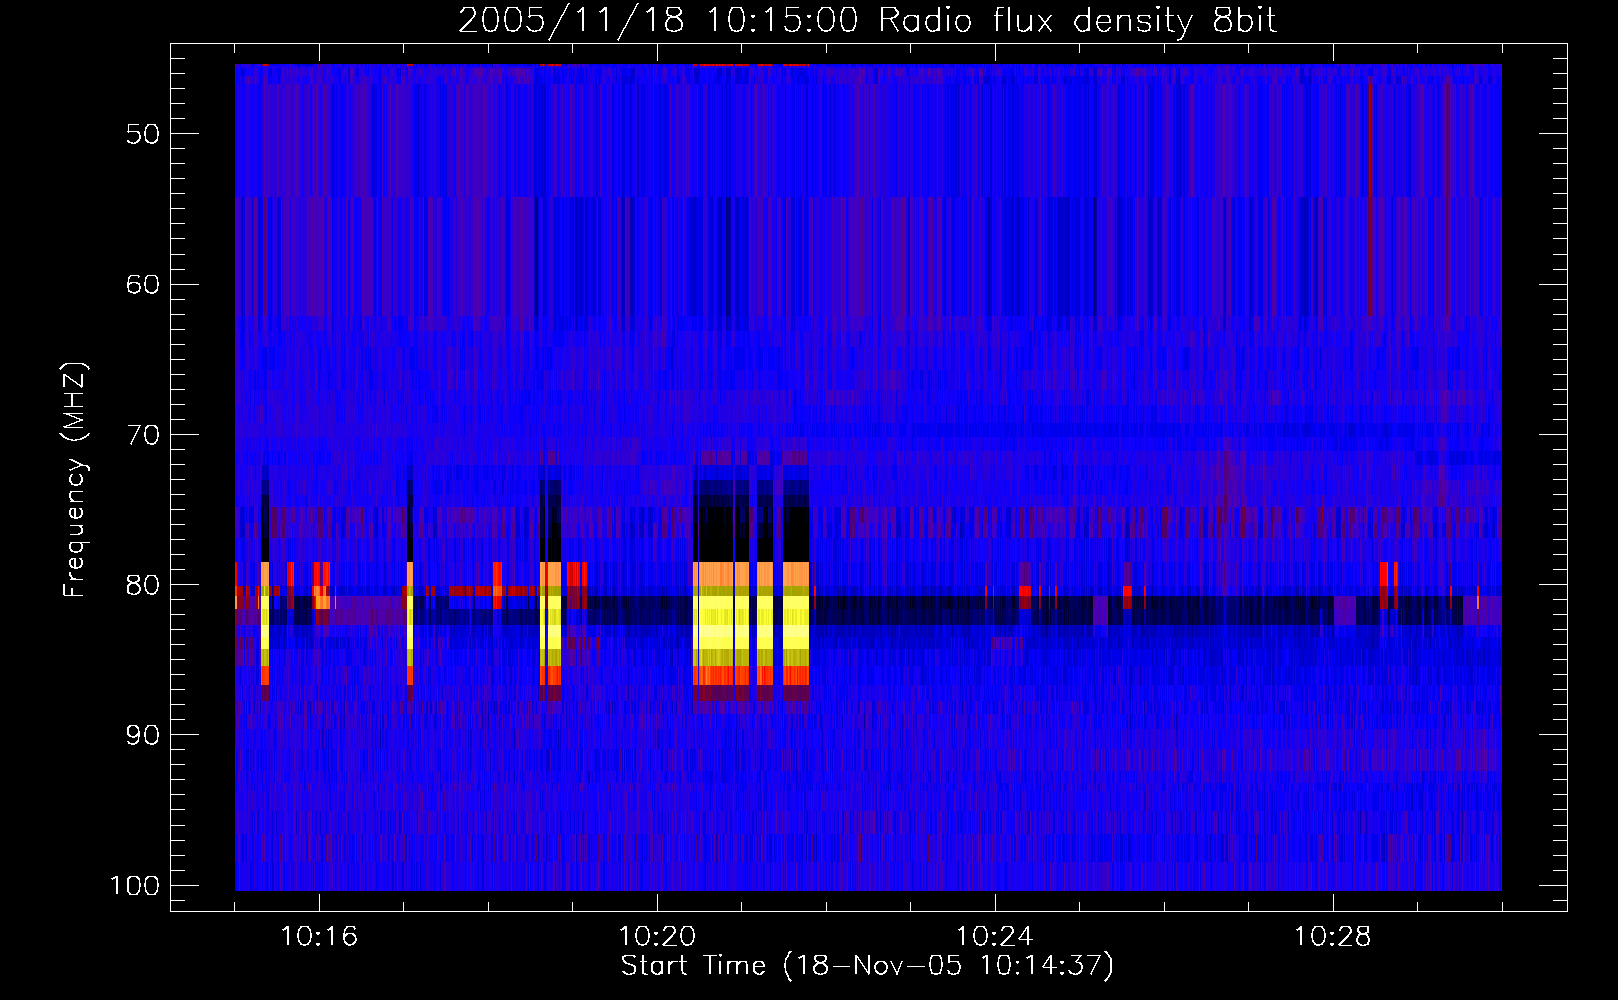
Task: Click the y-axis tick label '90'
Action: [x=142, y=735]
